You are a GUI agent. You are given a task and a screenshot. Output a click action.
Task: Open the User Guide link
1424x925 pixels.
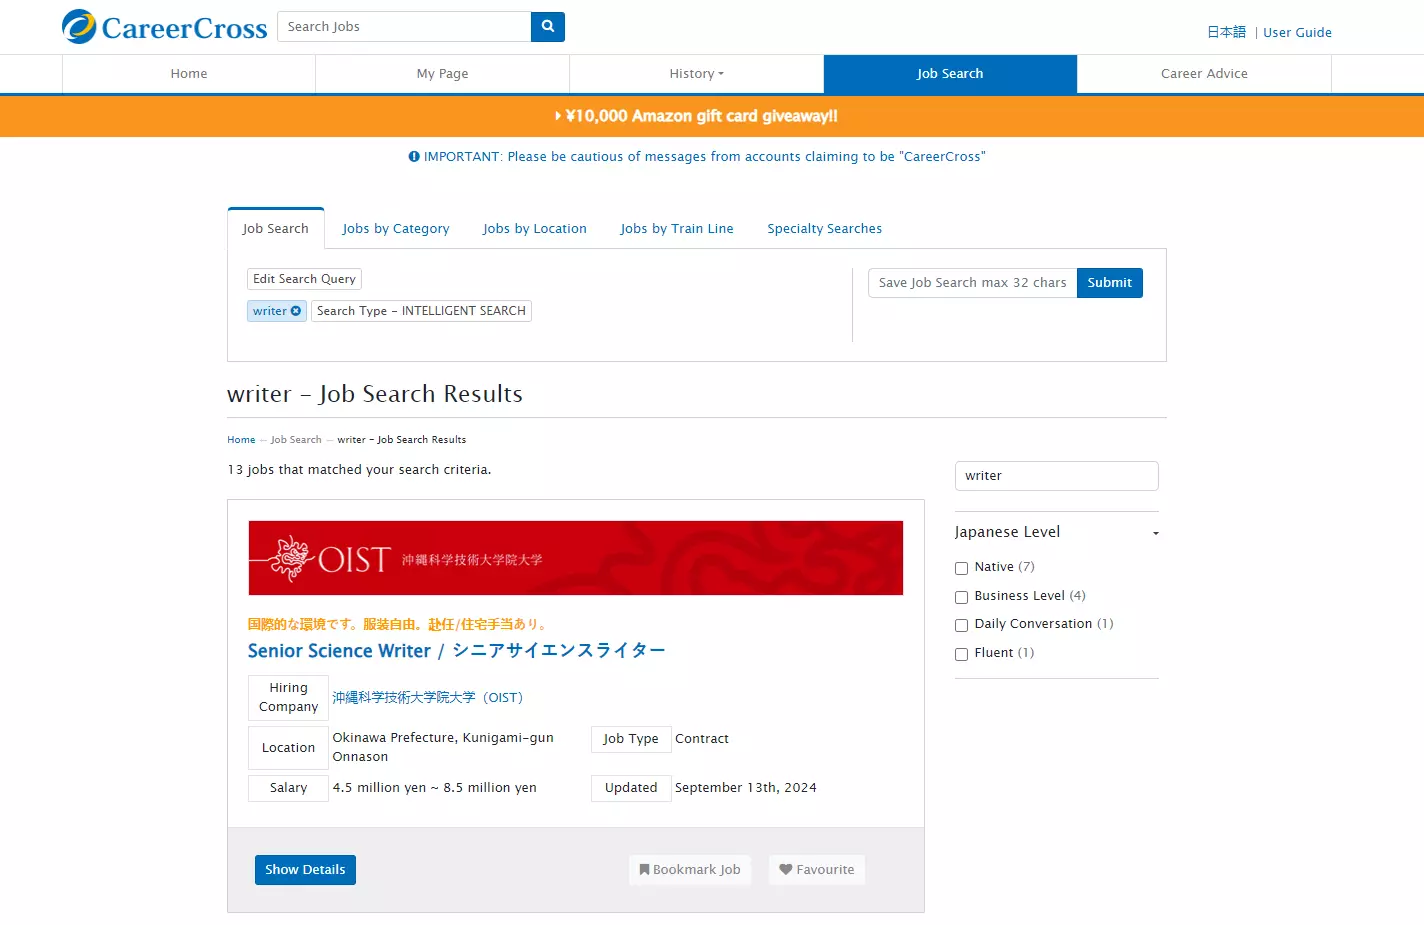point(1297,32)
